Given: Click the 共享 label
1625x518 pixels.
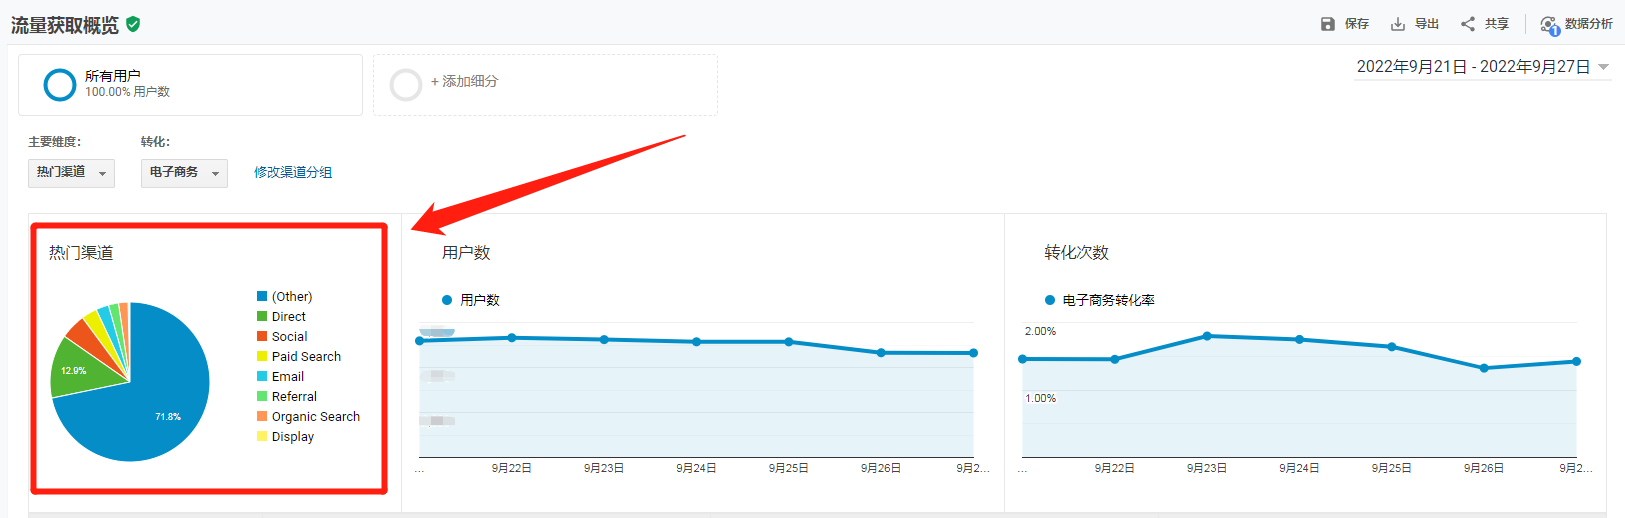Looking at the screenshot, I should (1497, 24).
